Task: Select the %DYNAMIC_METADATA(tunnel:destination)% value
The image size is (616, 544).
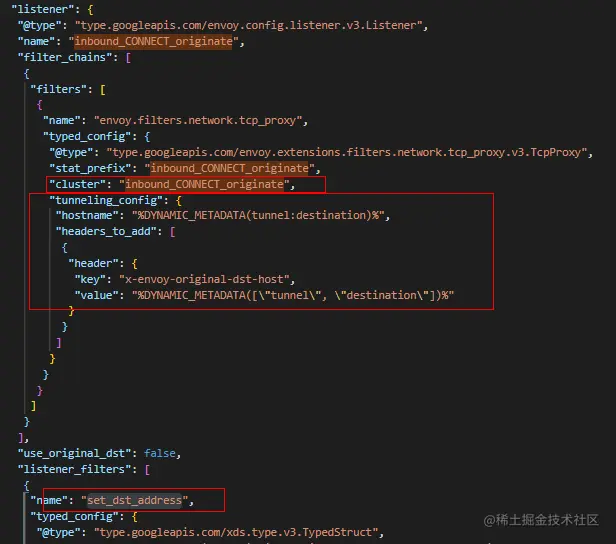Action: click(x=258, y=216)
